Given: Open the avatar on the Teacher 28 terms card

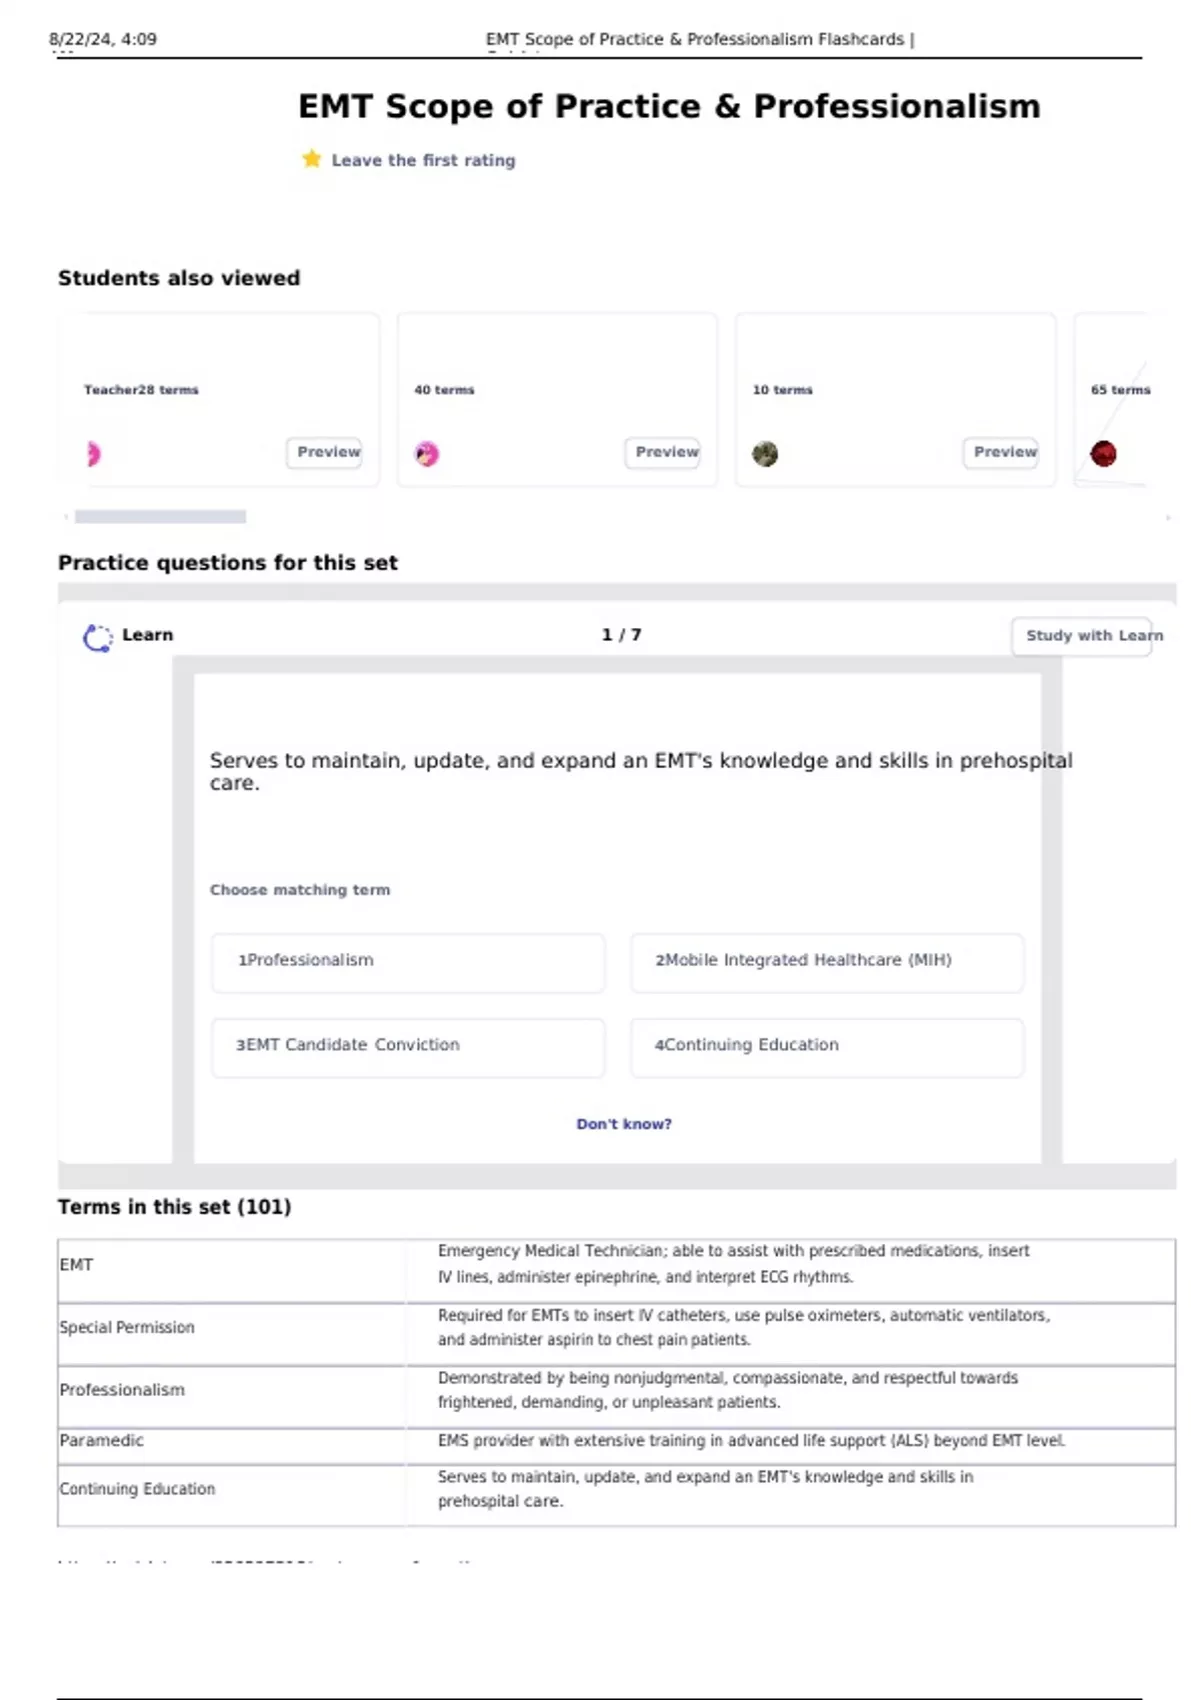Looking at the screenshot, I should 93,454.
